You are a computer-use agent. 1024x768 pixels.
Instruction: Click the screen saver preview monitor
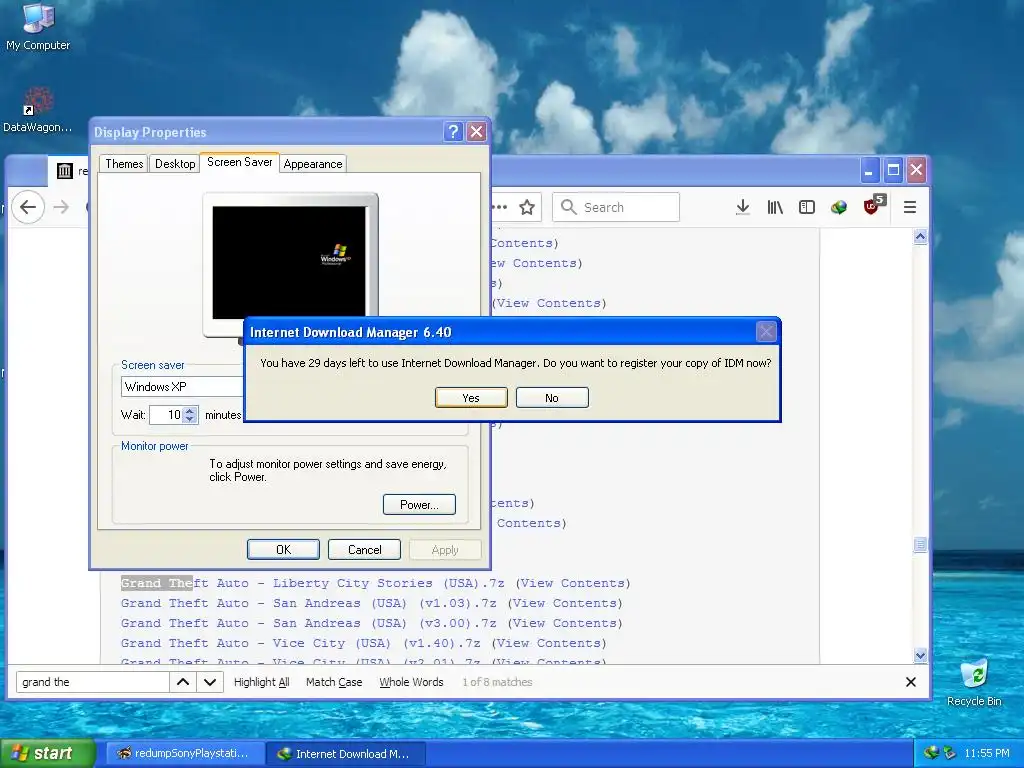click(289, 262)
